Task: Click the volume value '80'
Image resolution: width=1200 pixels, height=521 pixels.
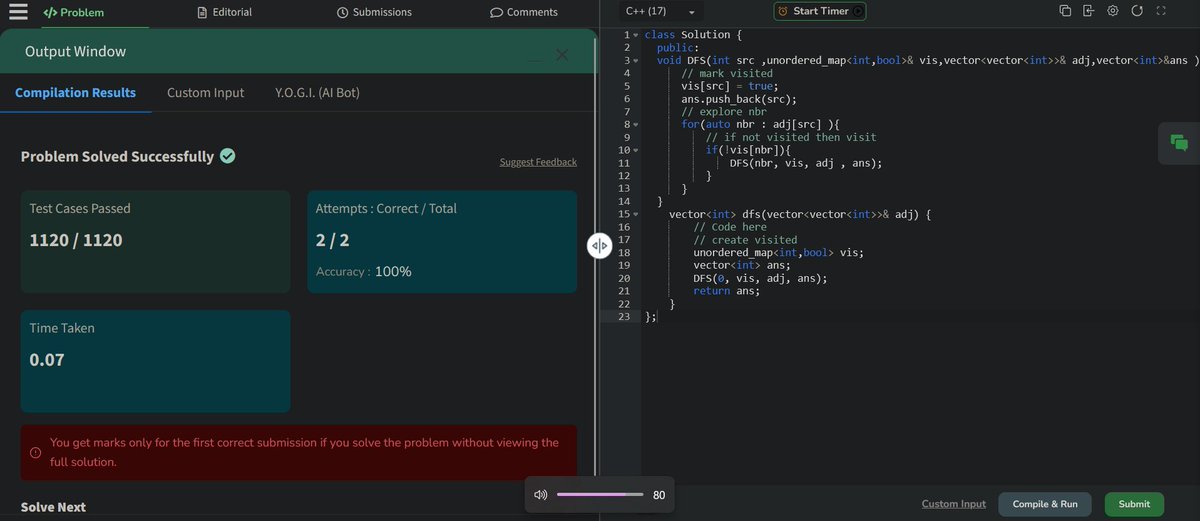Action: click(659, 495)
